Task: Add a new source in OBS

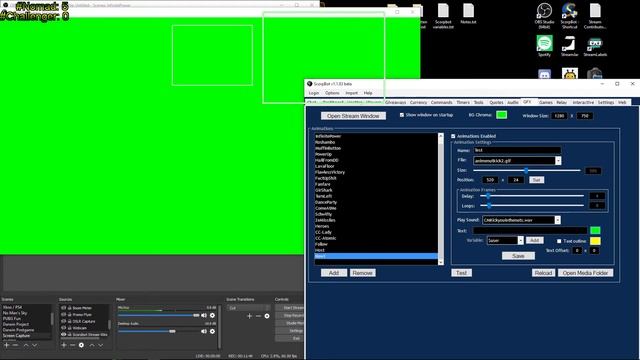Action: pyautogui.click(x=64, y=345)
